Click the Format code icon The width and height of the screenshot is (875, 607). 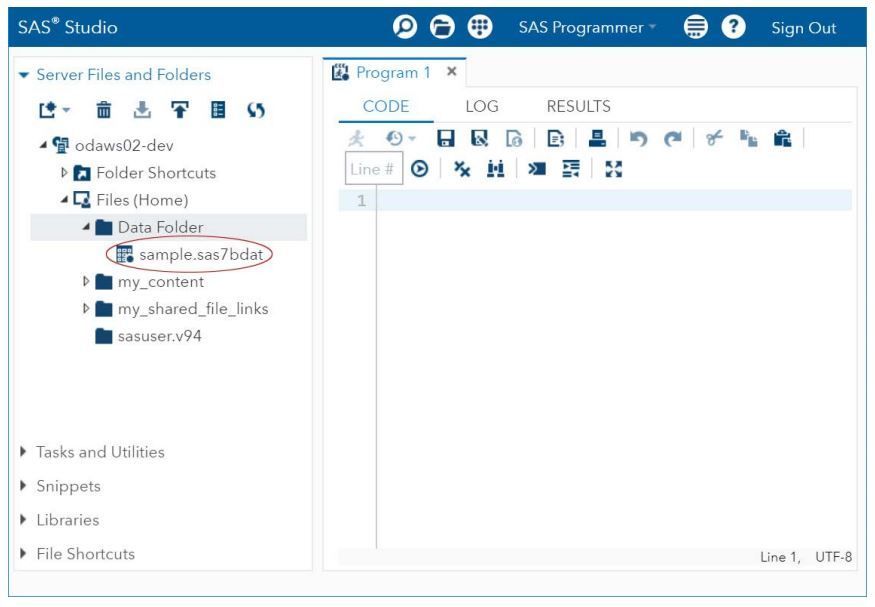(x=571, y=168)
